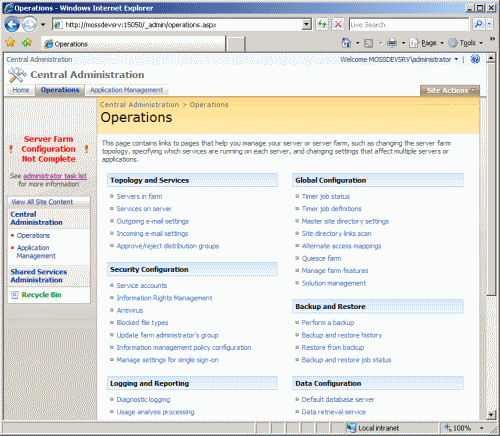Open the Antivirus settings link
Screen dimensions: 500x436
tap(130, 310)
